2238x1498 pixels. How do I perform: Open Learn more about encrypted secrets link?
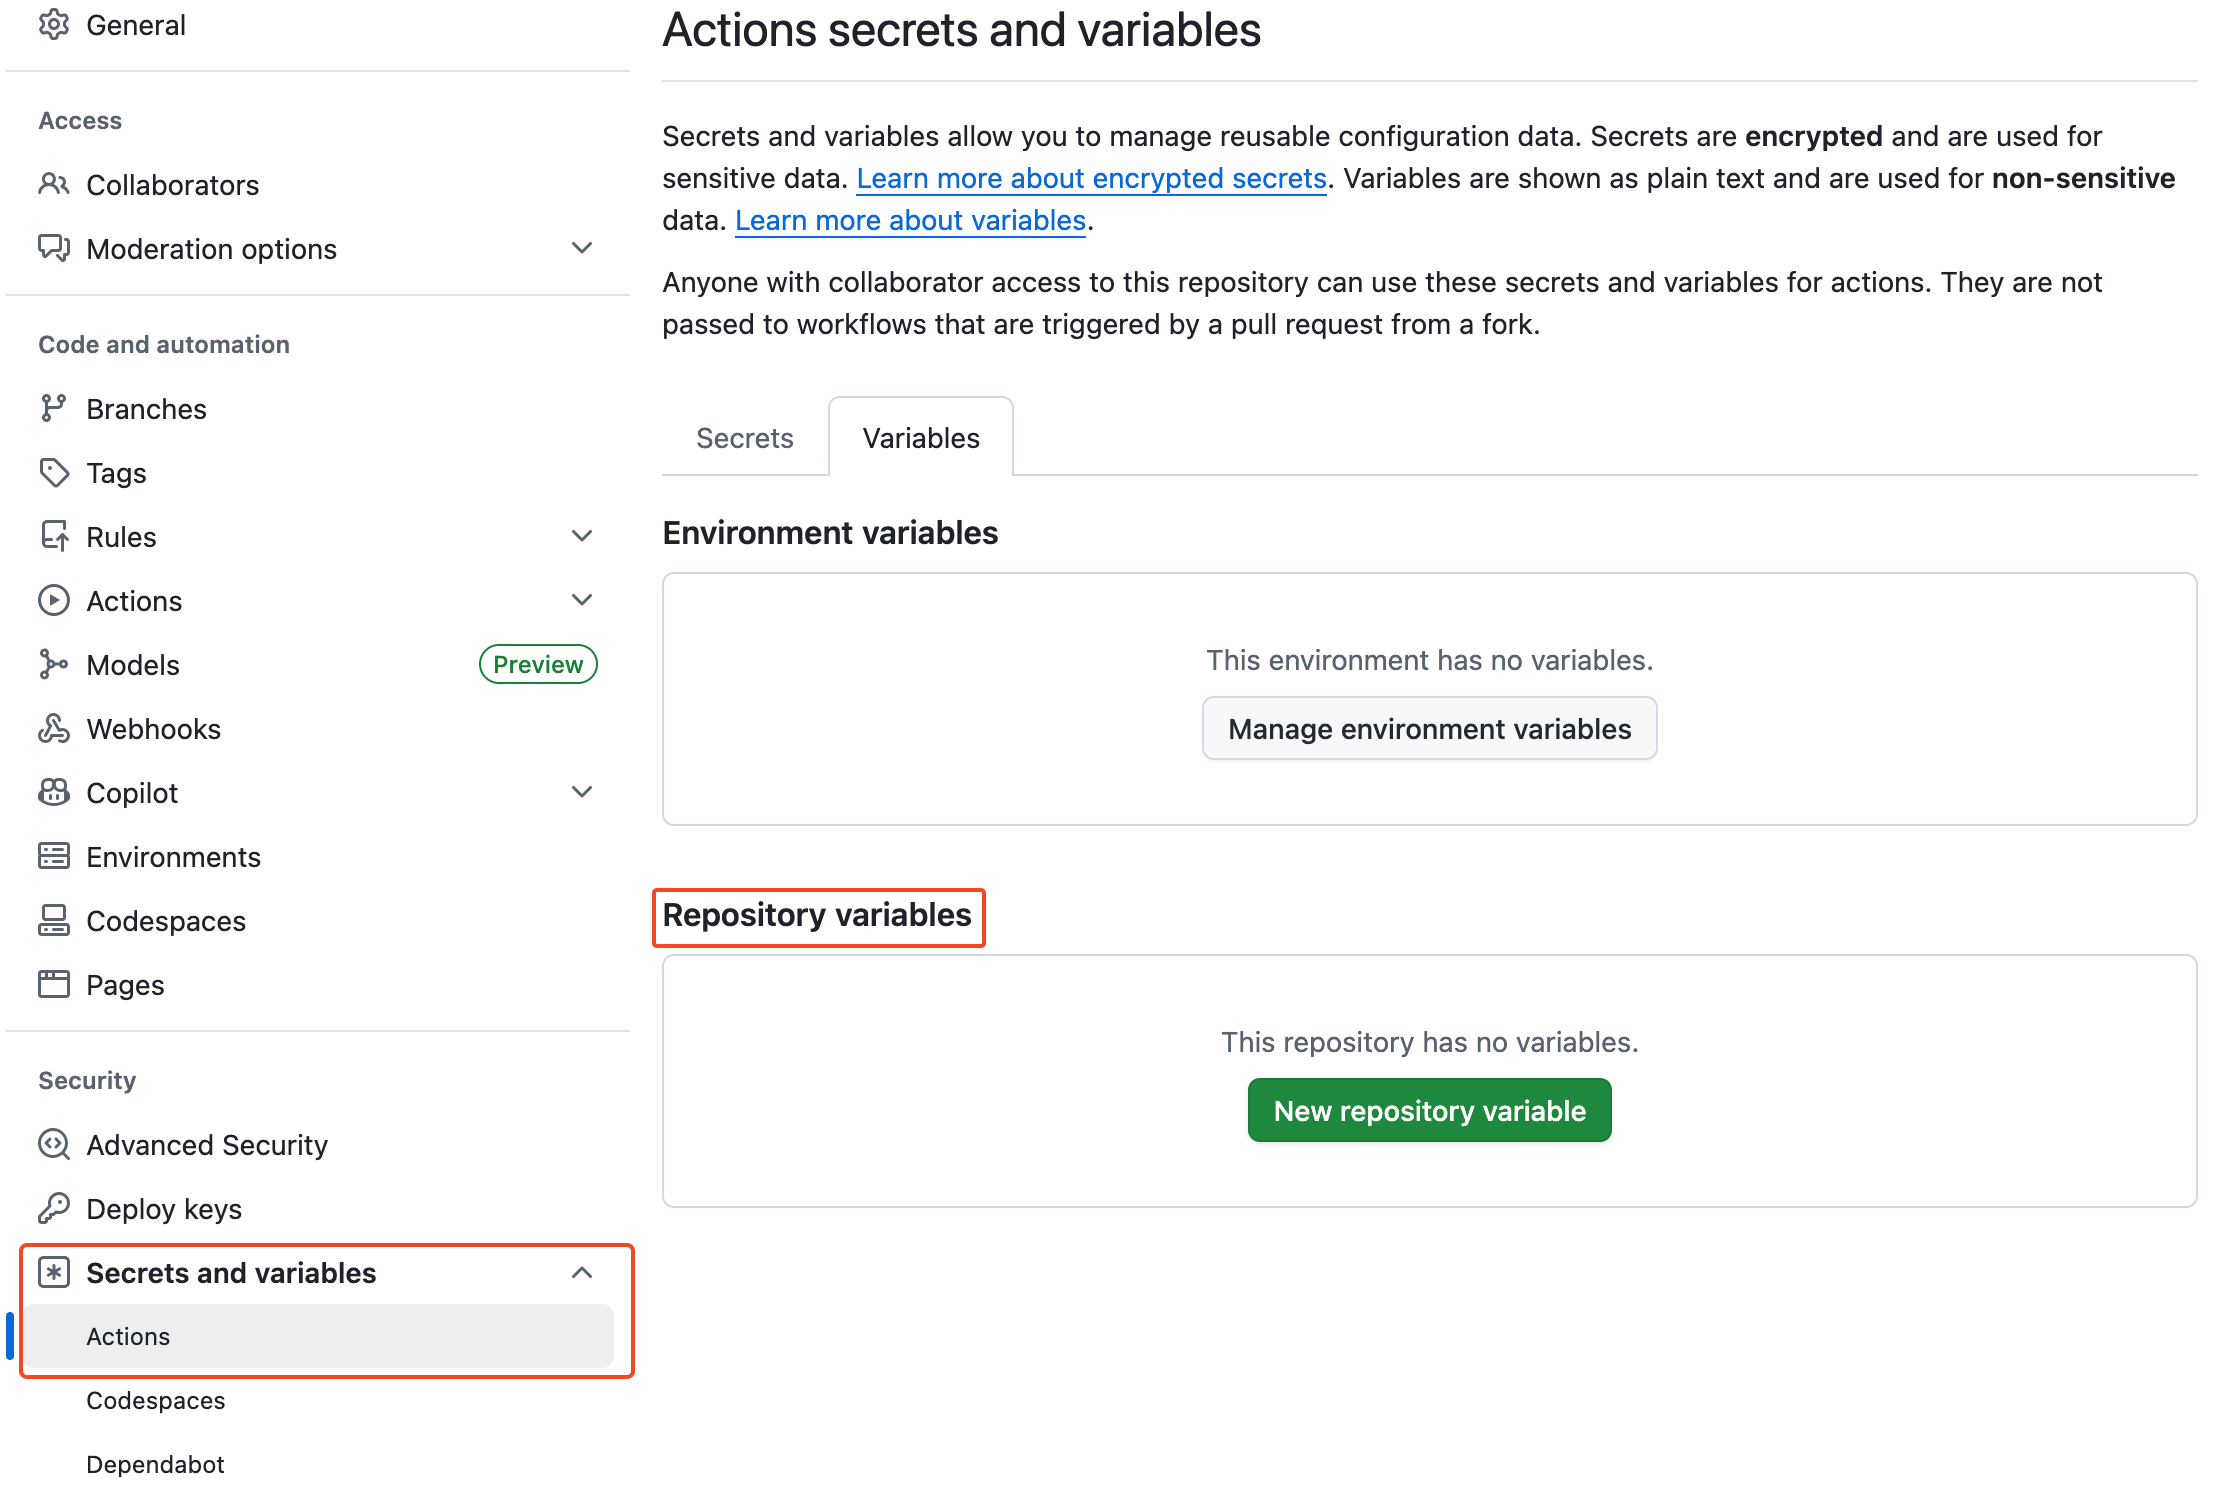(1092, 178)
